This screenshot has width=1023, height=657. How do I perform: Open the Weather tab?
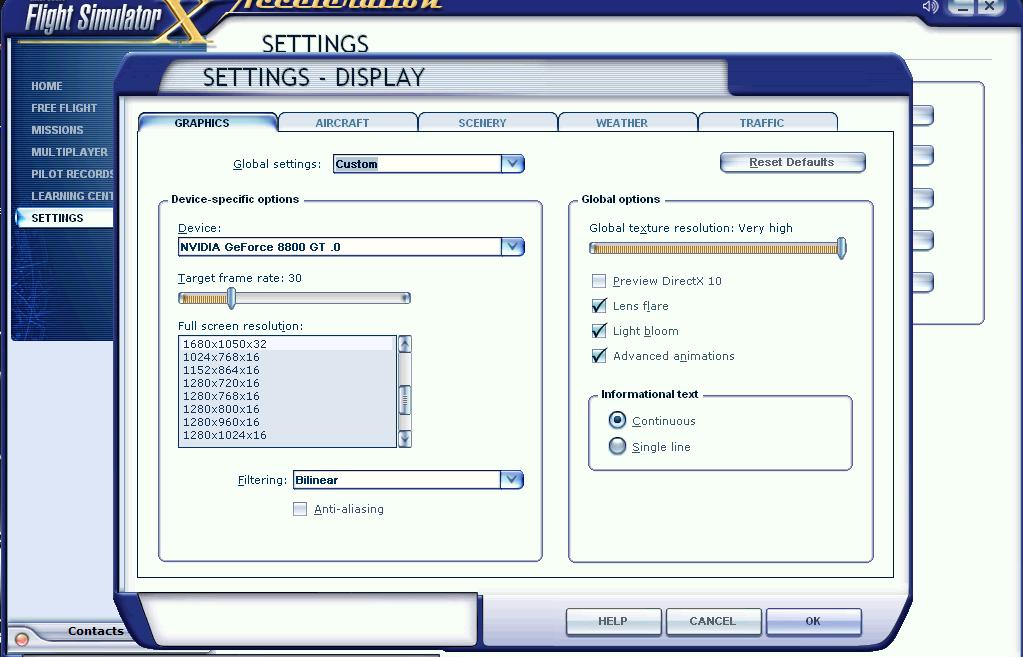pyautogui.click(x=622, y=123)
